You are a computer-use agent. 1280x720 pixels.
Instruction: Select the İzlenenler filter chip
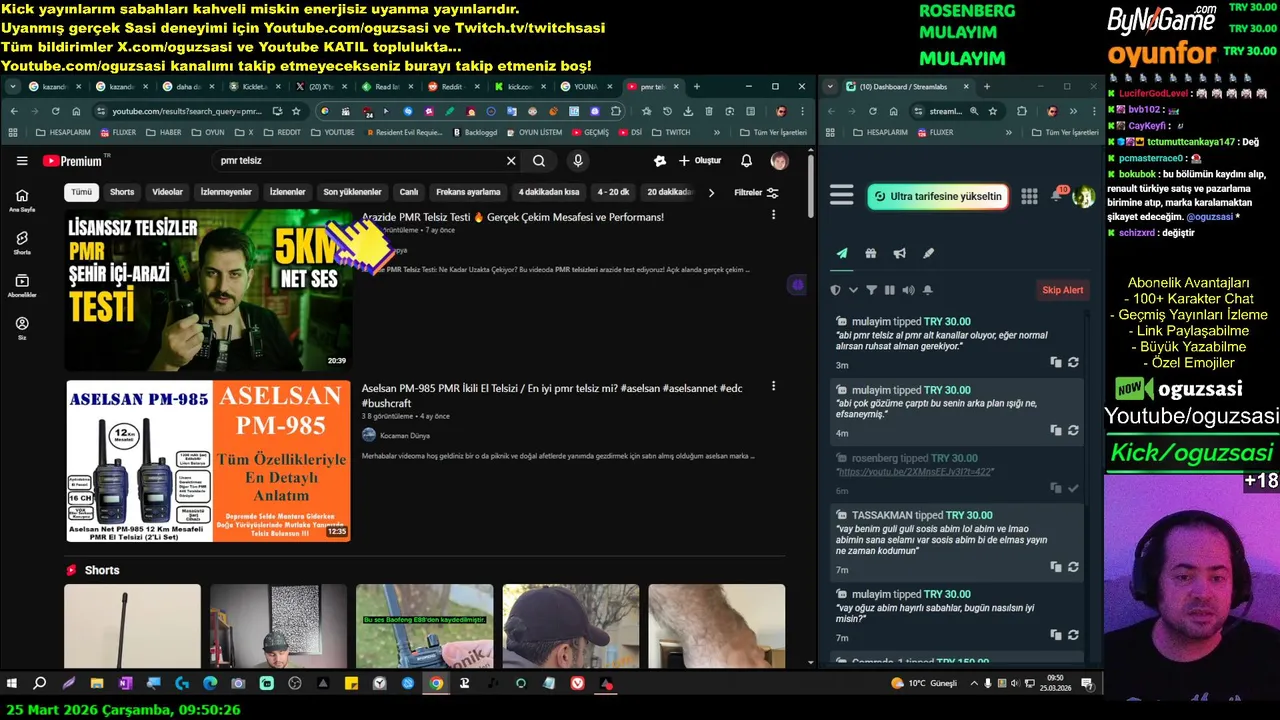point(287,192)
